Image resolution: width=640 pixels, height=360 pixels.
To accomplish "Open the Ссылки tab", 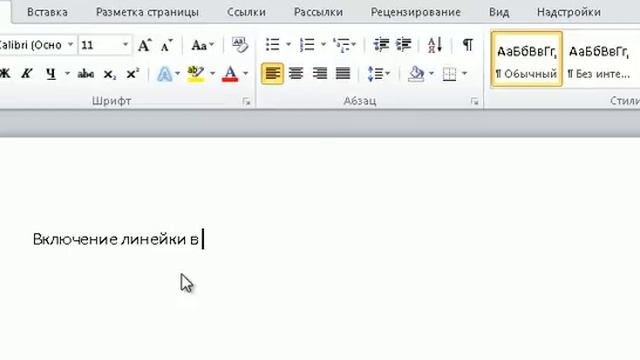I will click(x=247, y=12).
